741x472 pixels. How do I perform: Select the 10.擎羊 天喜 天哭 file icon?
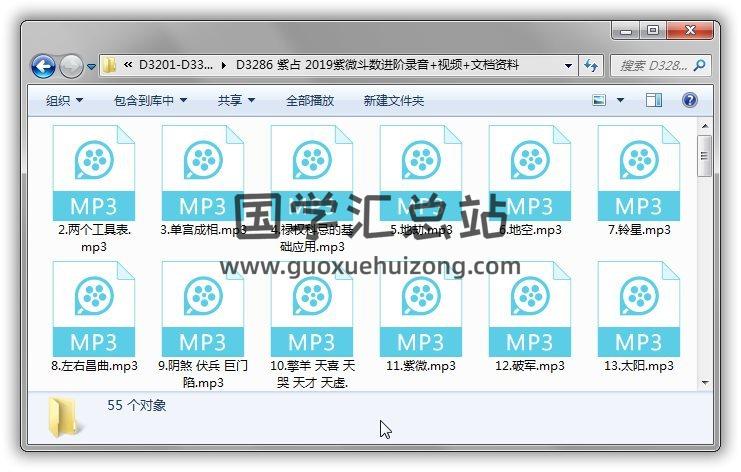coord(312,309)
